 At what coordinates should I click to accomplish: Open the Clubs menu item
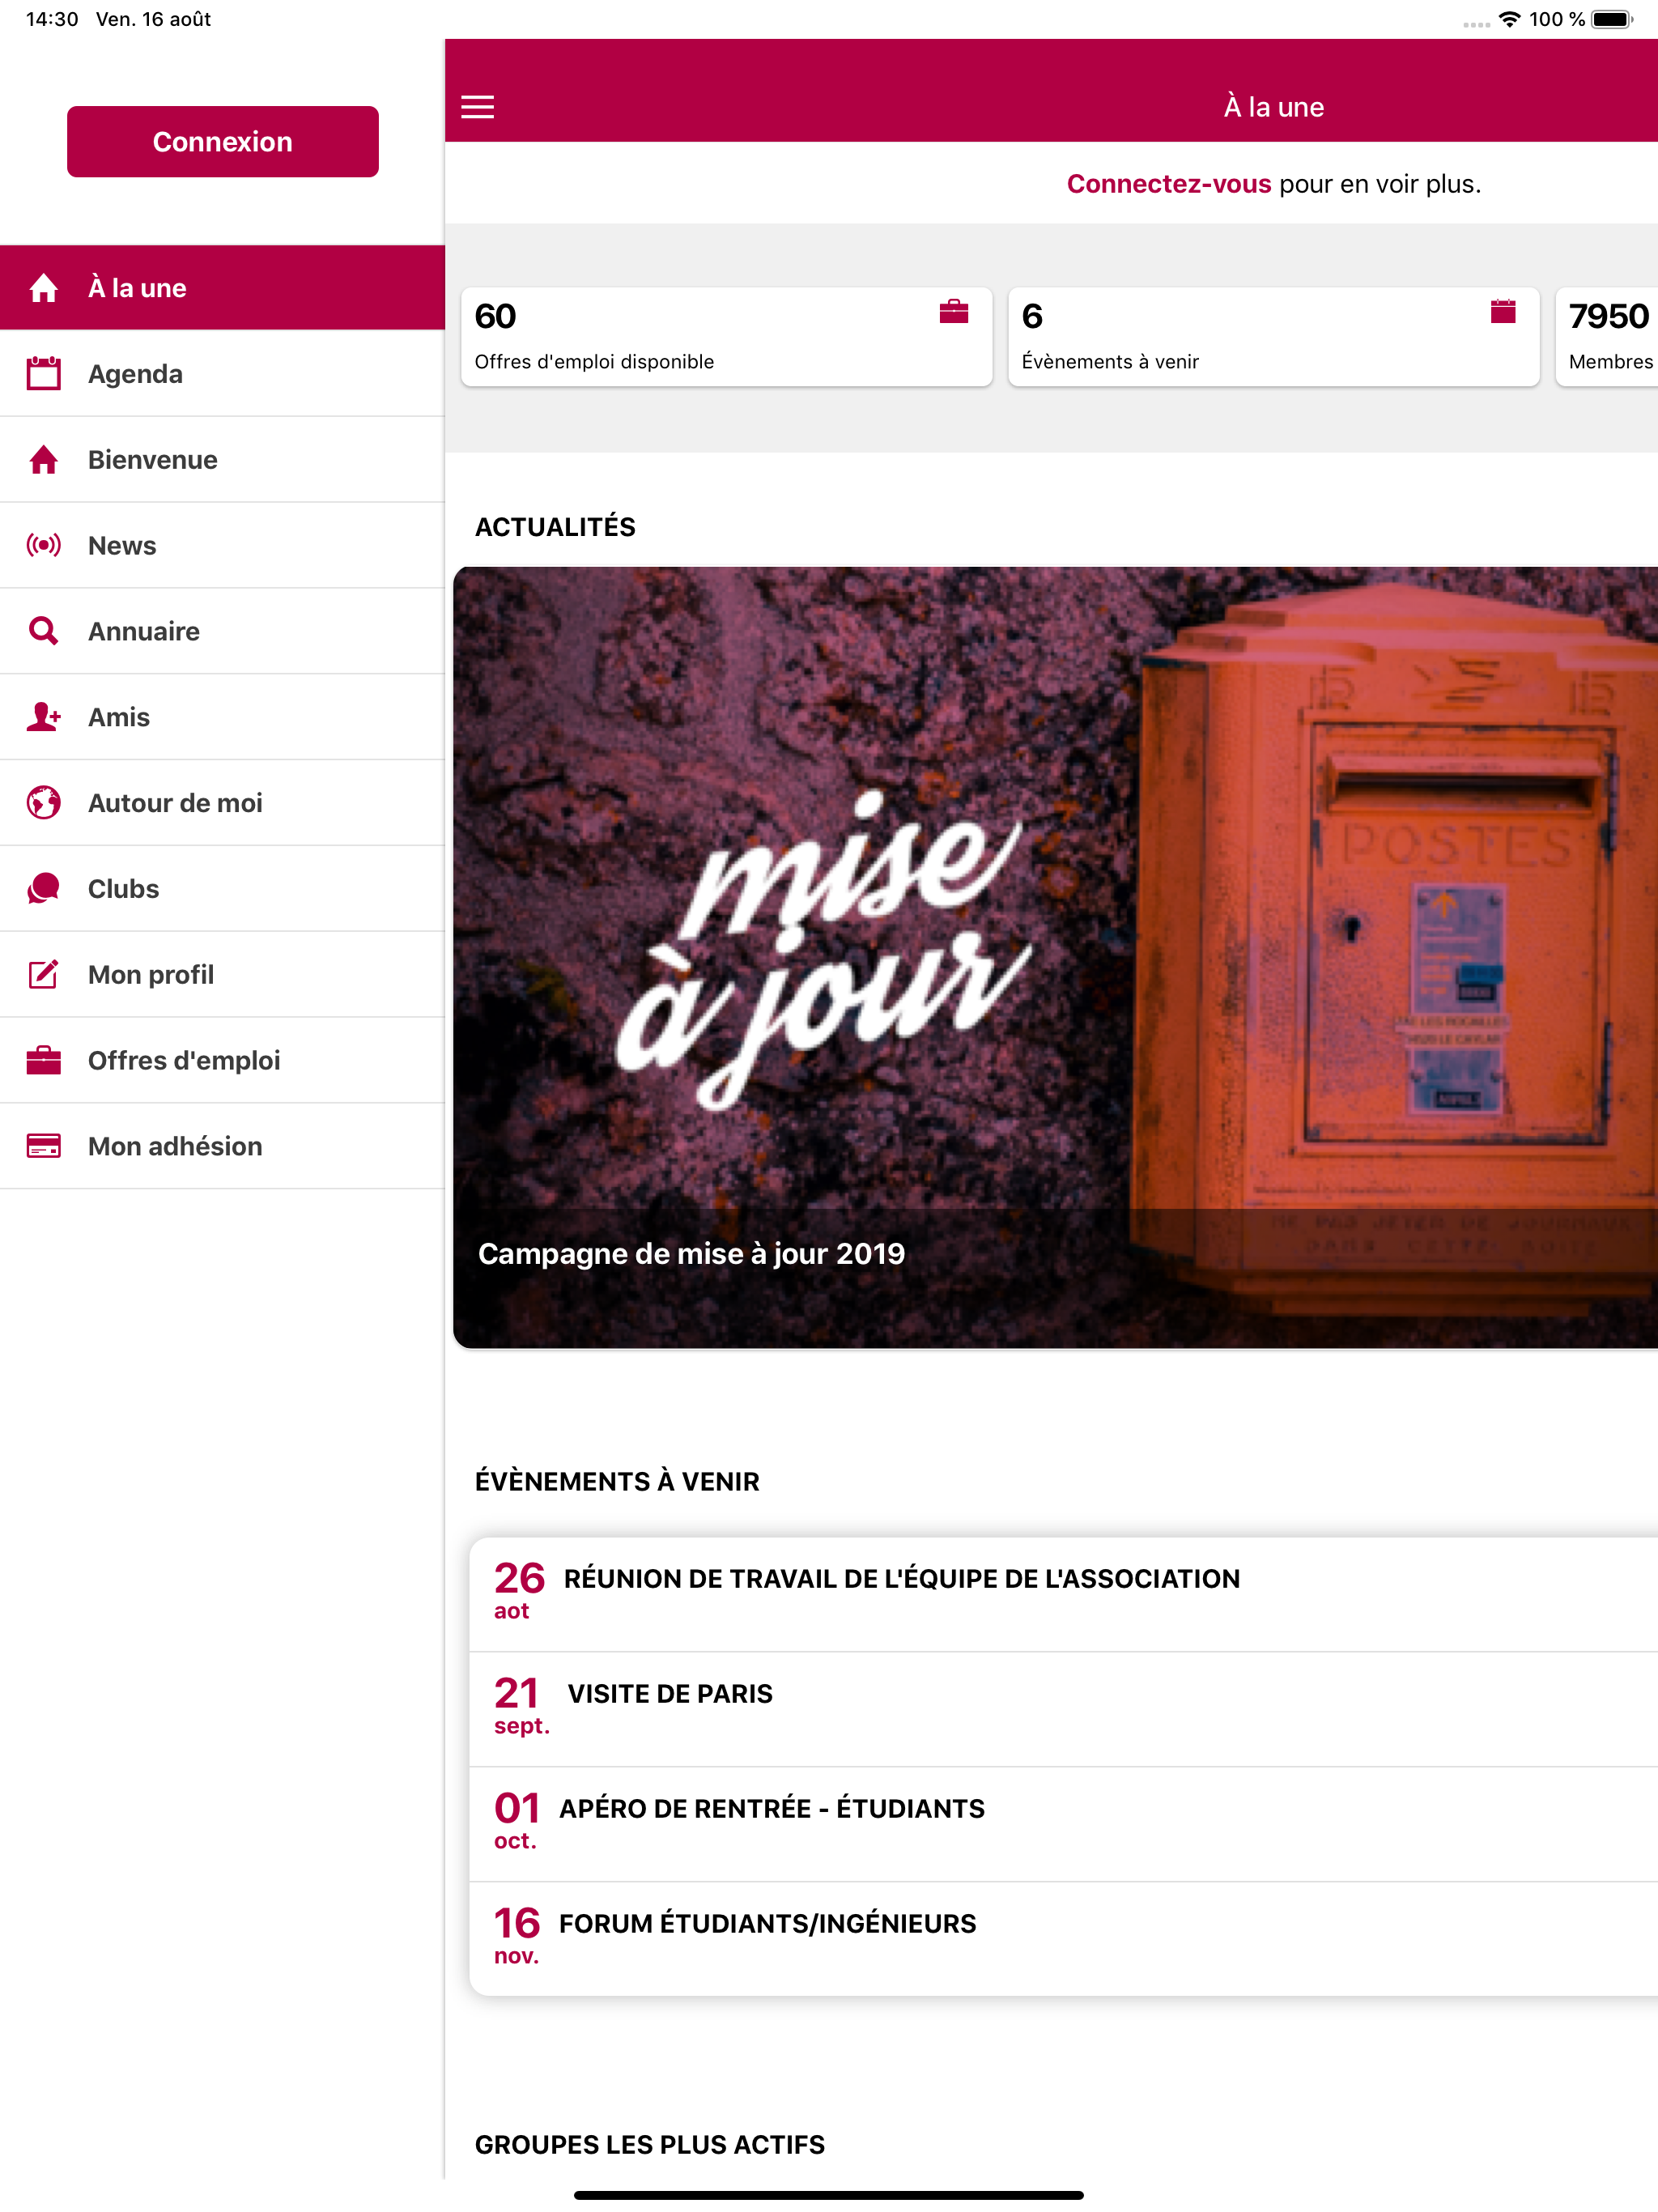[222, 889]
